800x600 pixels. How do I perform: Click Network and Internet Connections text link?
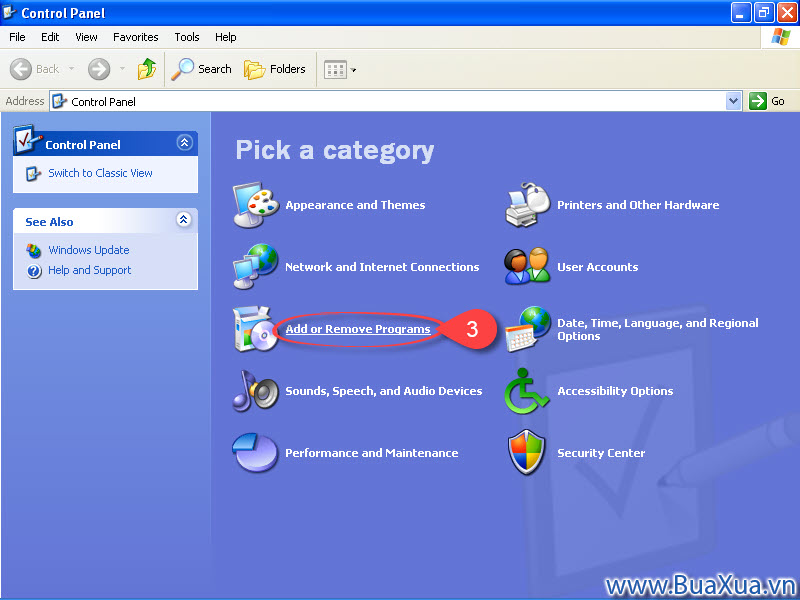coord(382,267)
